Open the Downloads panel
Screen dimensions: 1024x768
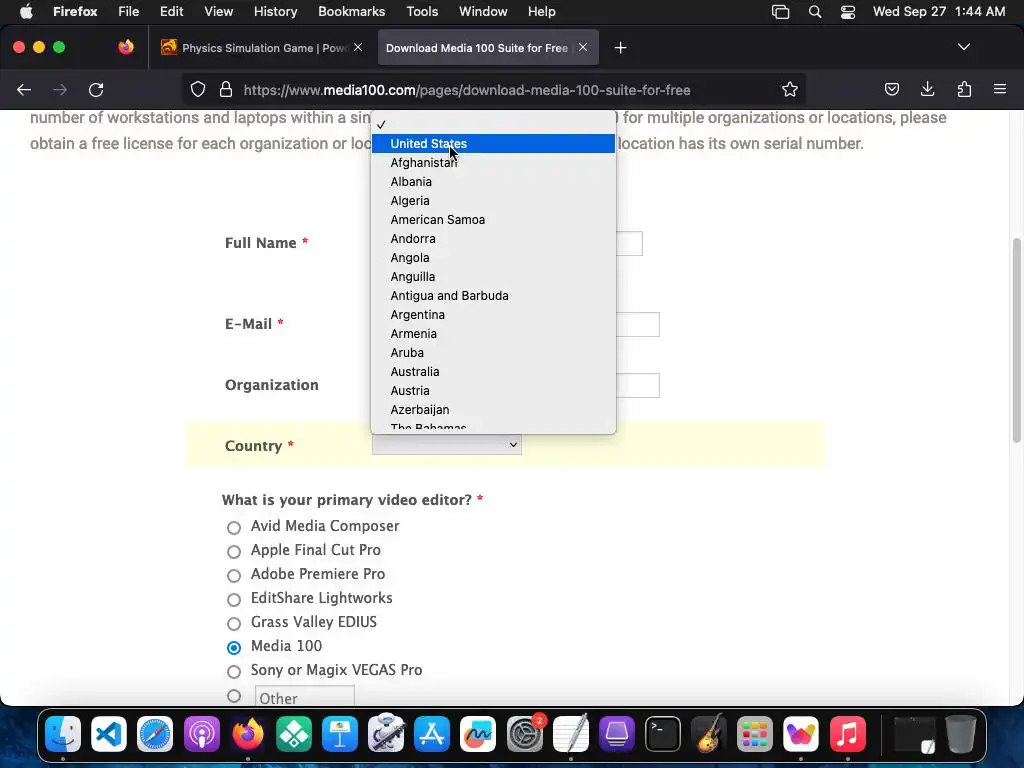point(927,89)
